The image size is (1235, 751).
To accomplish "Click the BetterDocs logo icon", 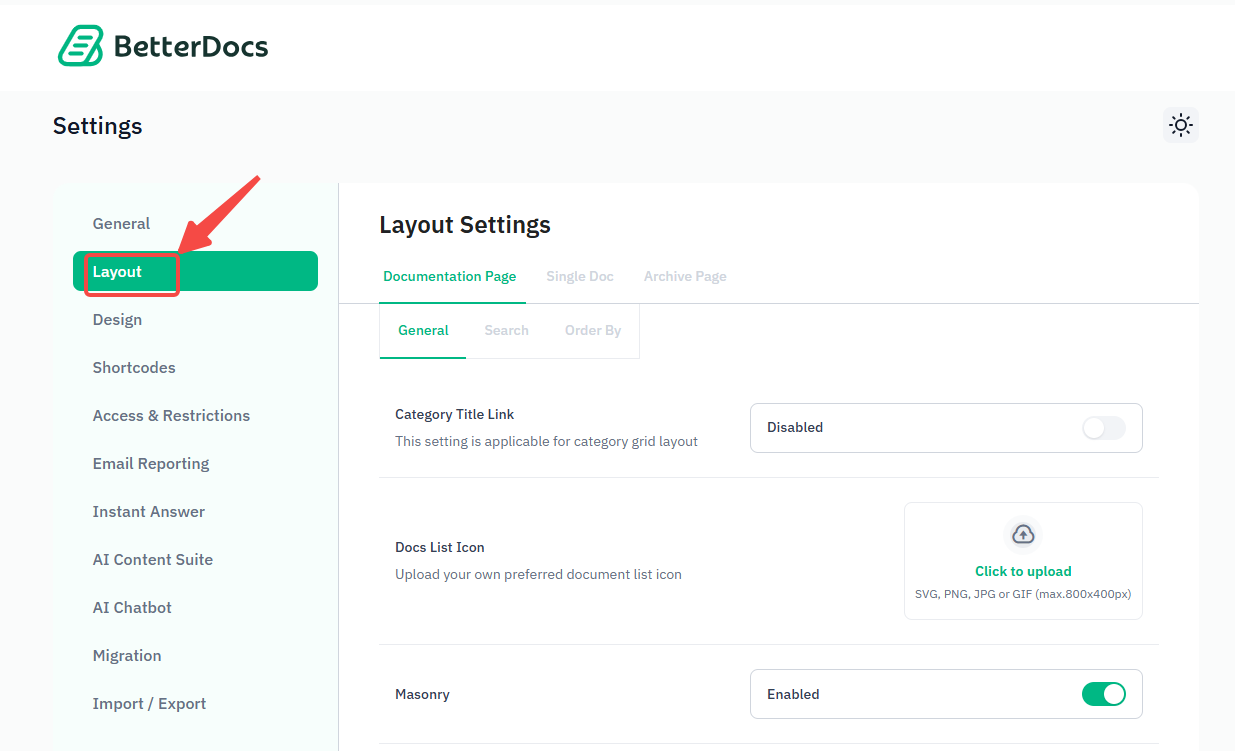I will coord(81,45).
